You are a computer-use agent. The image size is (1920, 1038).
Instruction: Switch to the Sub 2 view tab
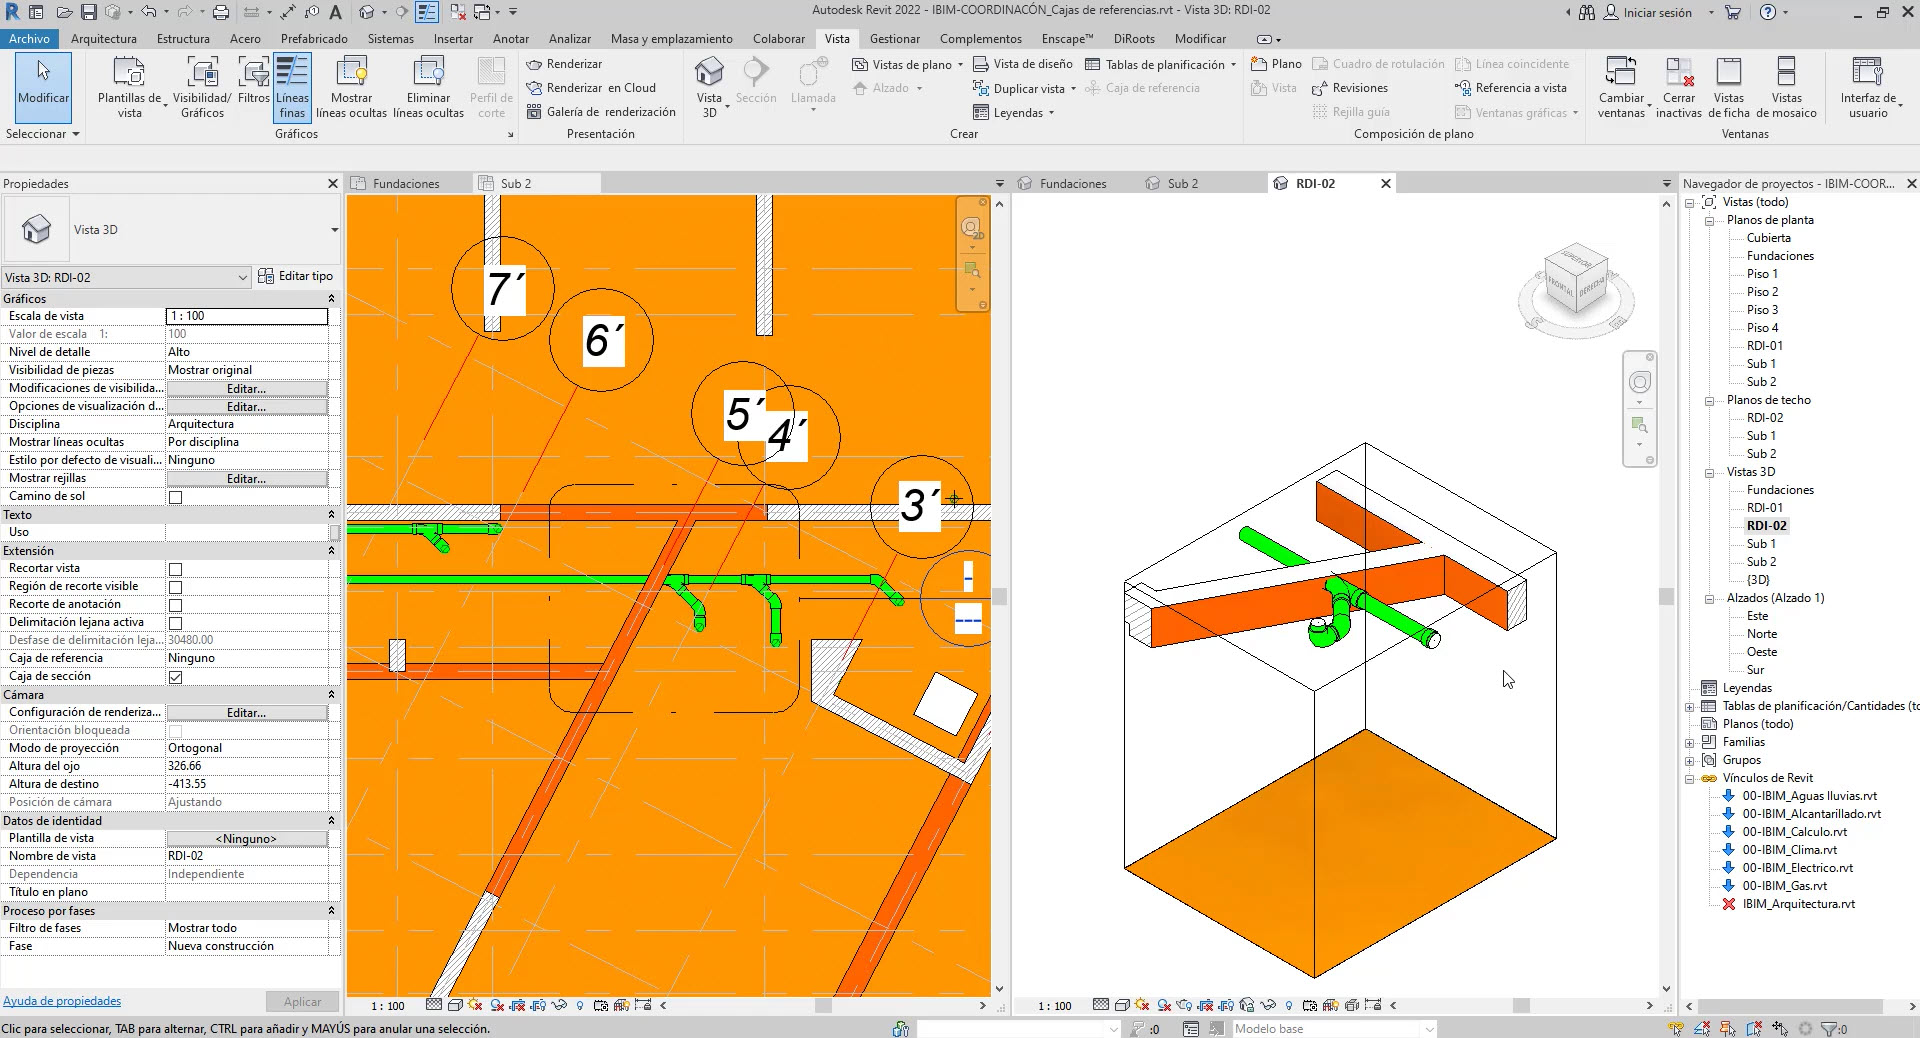(1182, 184)
